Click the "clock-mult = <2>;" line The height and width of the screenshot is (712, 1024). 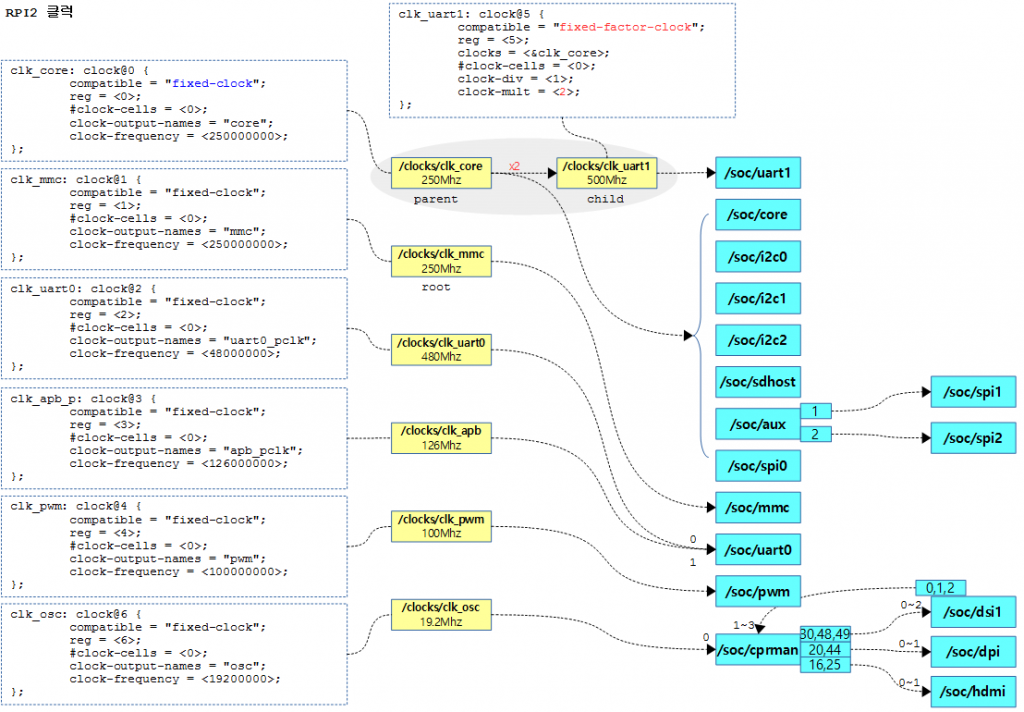click(x=519, y=92)
